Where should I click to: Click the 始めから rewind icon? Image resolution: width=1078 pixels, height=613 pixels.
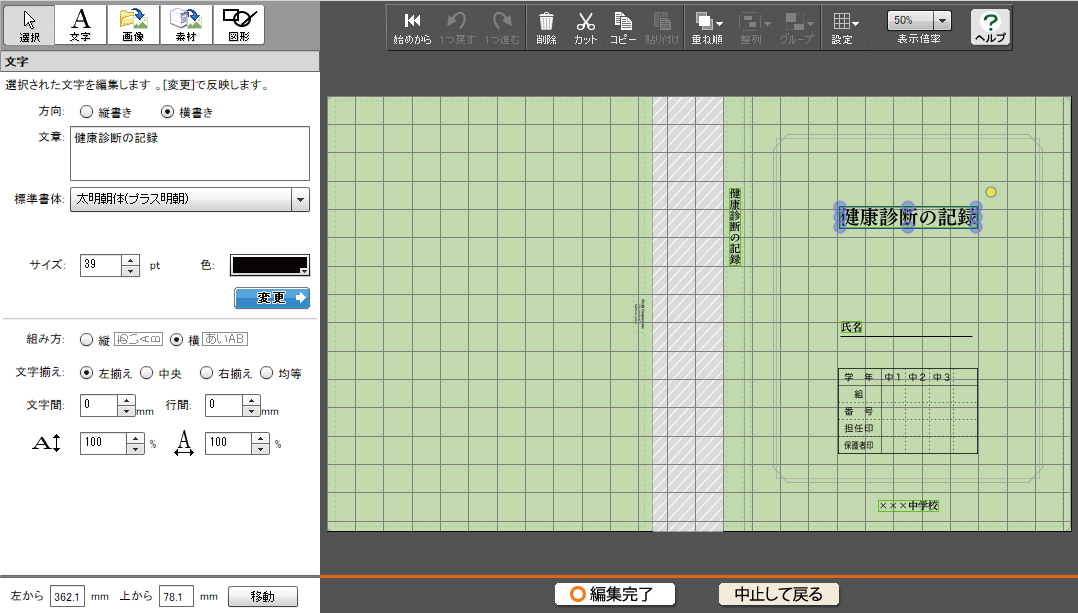point(411,27)
